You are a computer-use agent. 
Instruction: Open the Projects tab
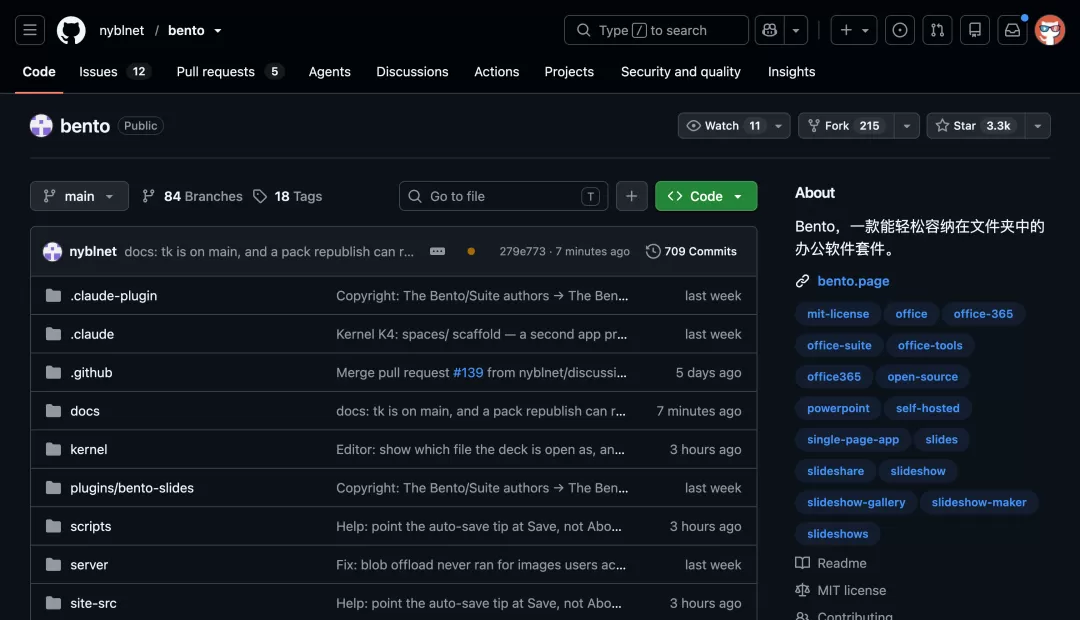[569, 72]
